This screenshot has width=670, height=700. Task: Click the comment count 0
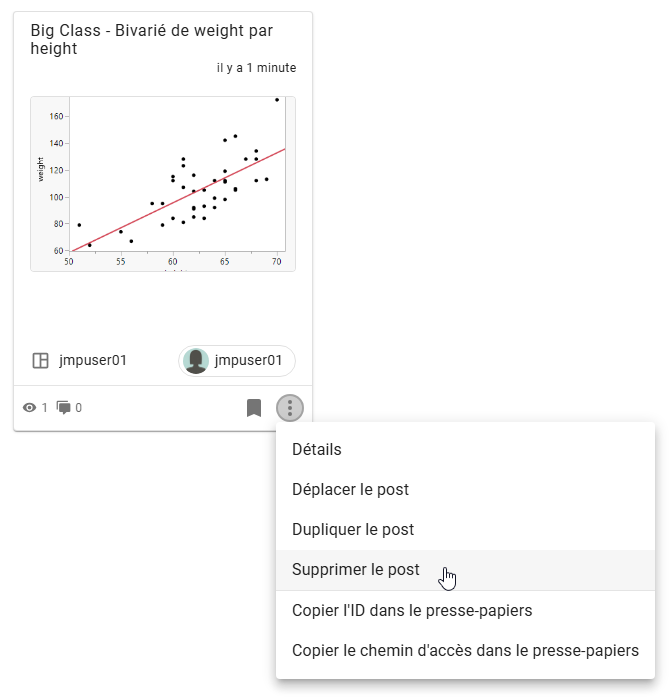pos(79,408)
